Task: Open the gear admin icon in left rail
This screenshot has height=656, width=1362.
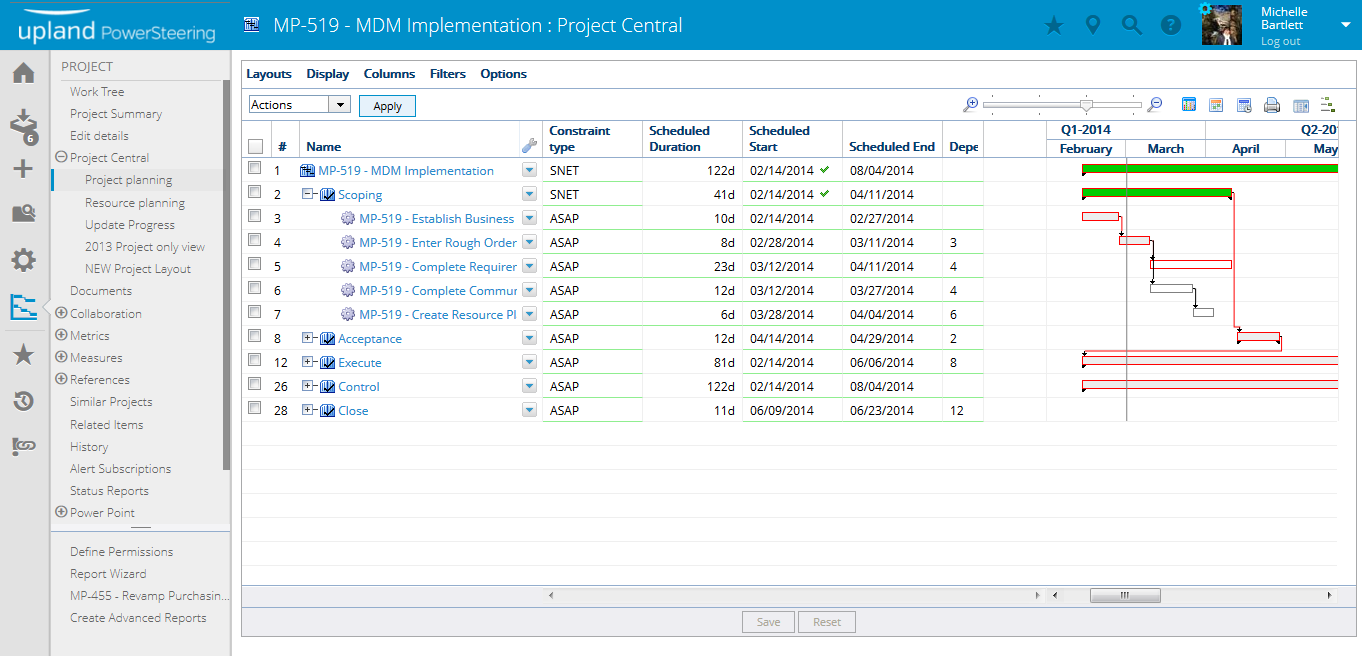Action: [24, 261]
